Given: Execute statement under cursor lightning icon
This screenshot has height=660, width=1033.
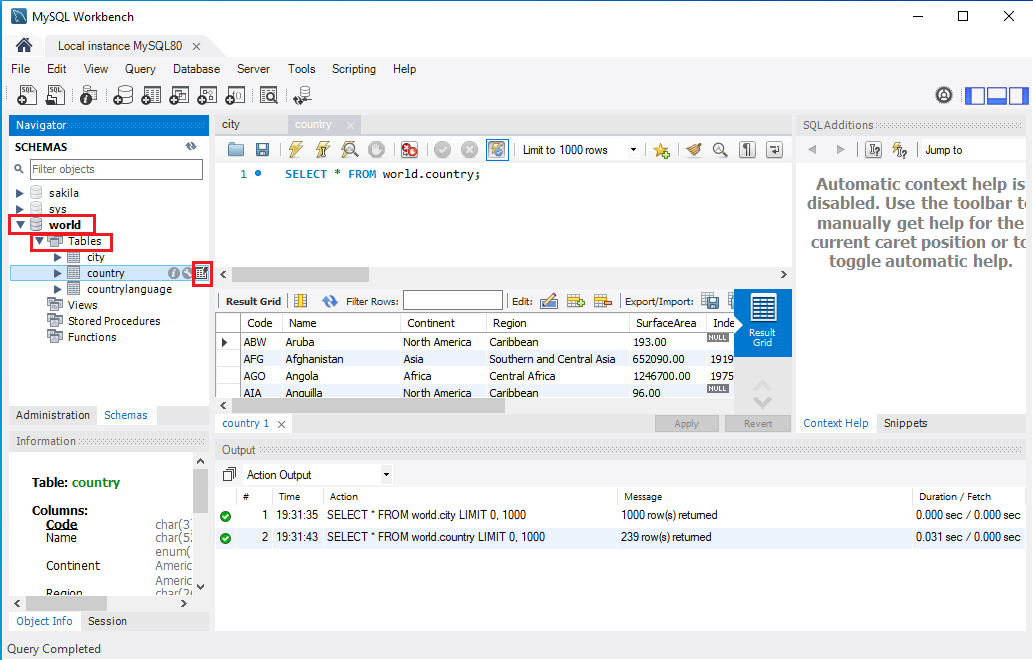Looking at the screenshot, I should coord(322,150).
